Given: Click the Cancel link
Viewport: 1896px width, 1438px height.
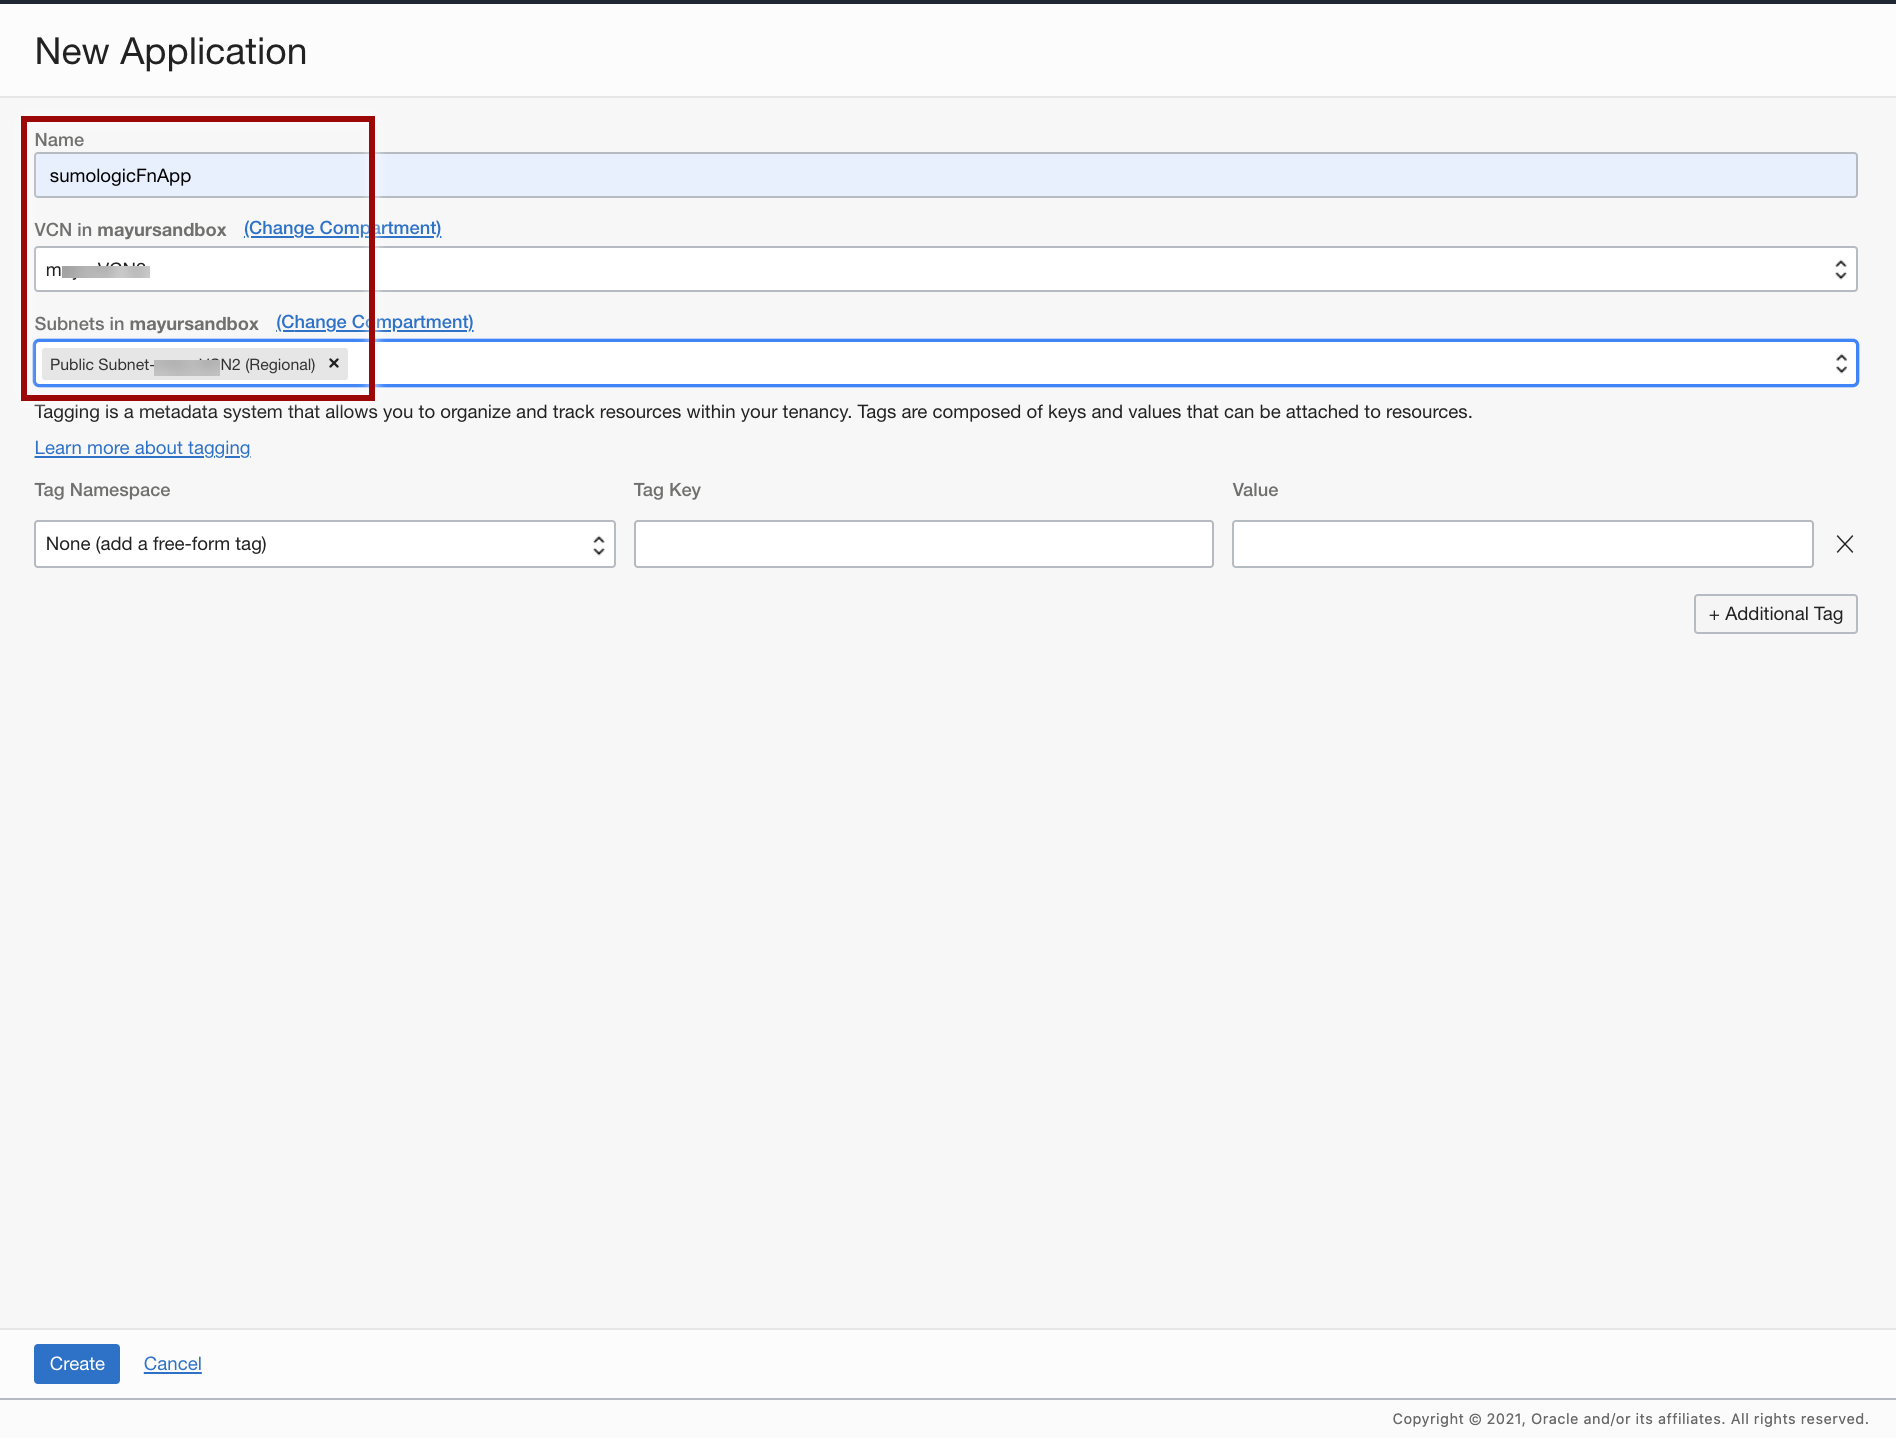Looking at the screenshot, I should [x=172, y=1363].
